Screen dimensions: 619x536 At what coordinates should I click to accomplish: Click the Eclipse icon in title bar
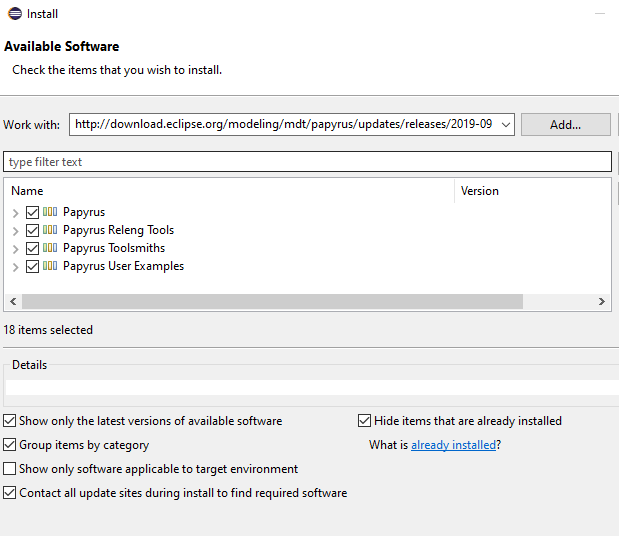(x=11, y=14)
